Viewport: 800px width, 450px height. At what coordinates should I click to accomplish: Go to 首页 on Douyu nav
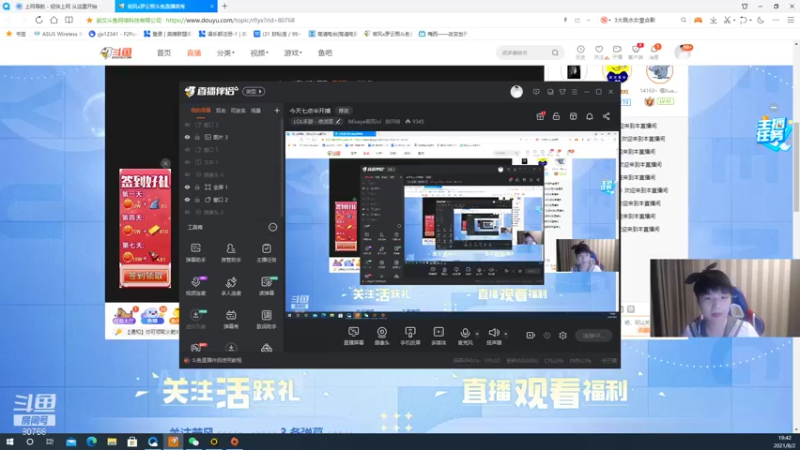(164, 53)
